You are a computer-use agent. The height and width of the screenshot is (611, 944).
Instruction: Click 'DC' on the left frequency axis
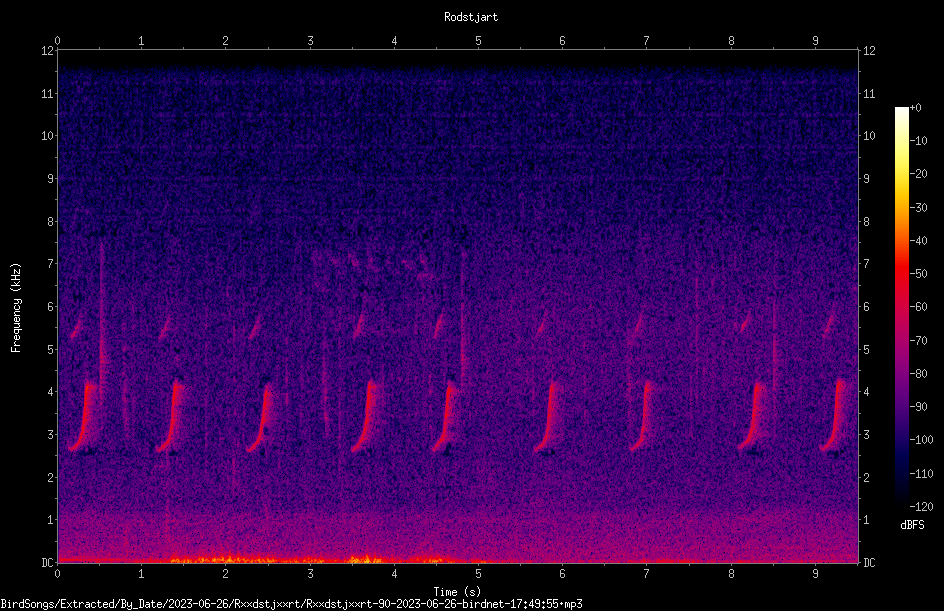pos(47,563)
